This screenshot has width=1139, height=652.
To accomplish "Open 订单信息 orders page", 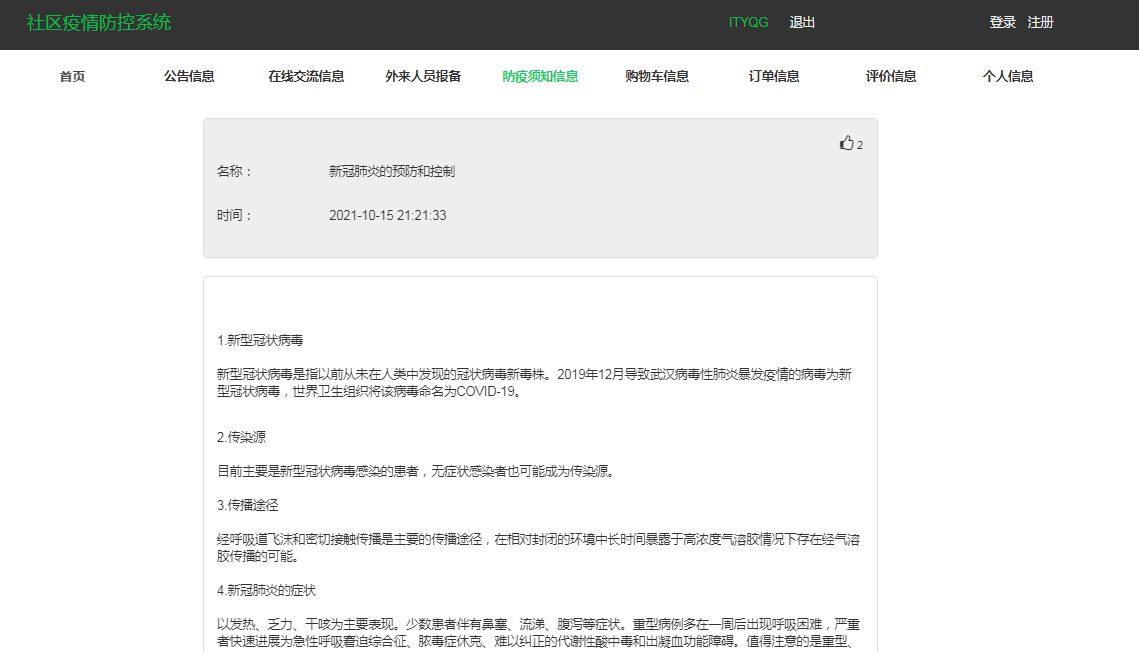I will point(774,76).
